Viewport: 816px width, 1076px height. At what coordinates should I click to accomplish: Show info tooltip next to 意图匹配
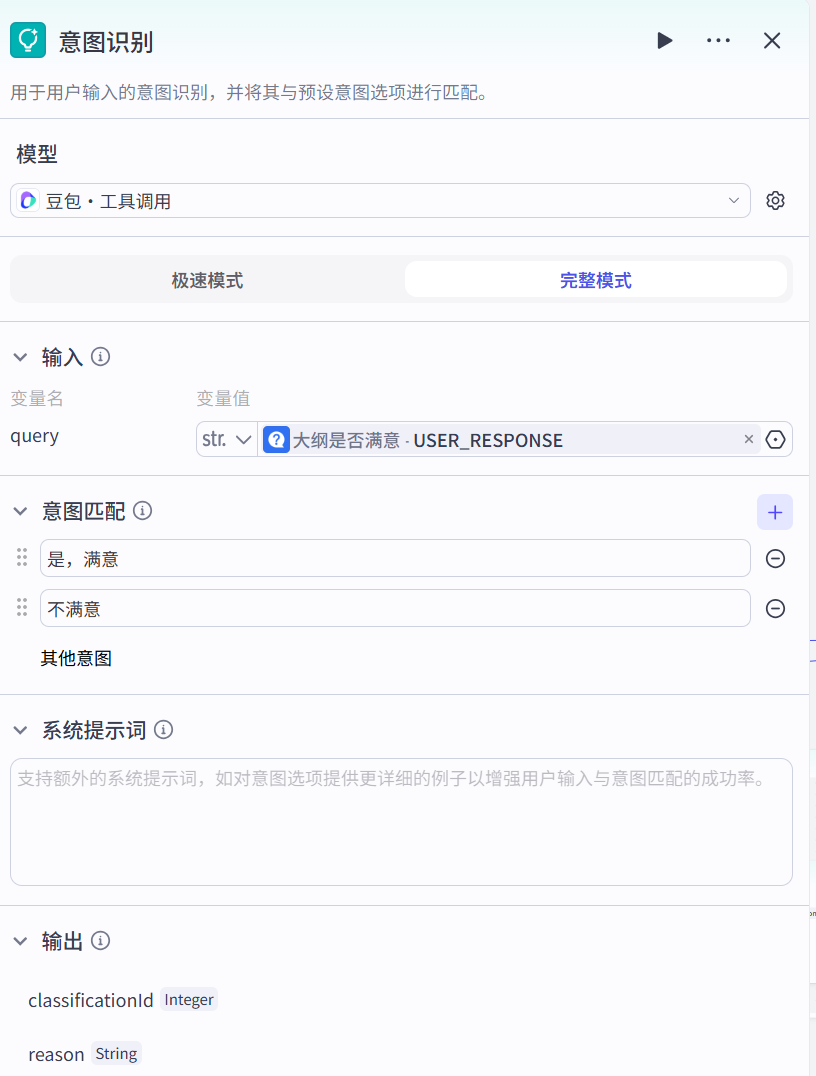(143, 511)
